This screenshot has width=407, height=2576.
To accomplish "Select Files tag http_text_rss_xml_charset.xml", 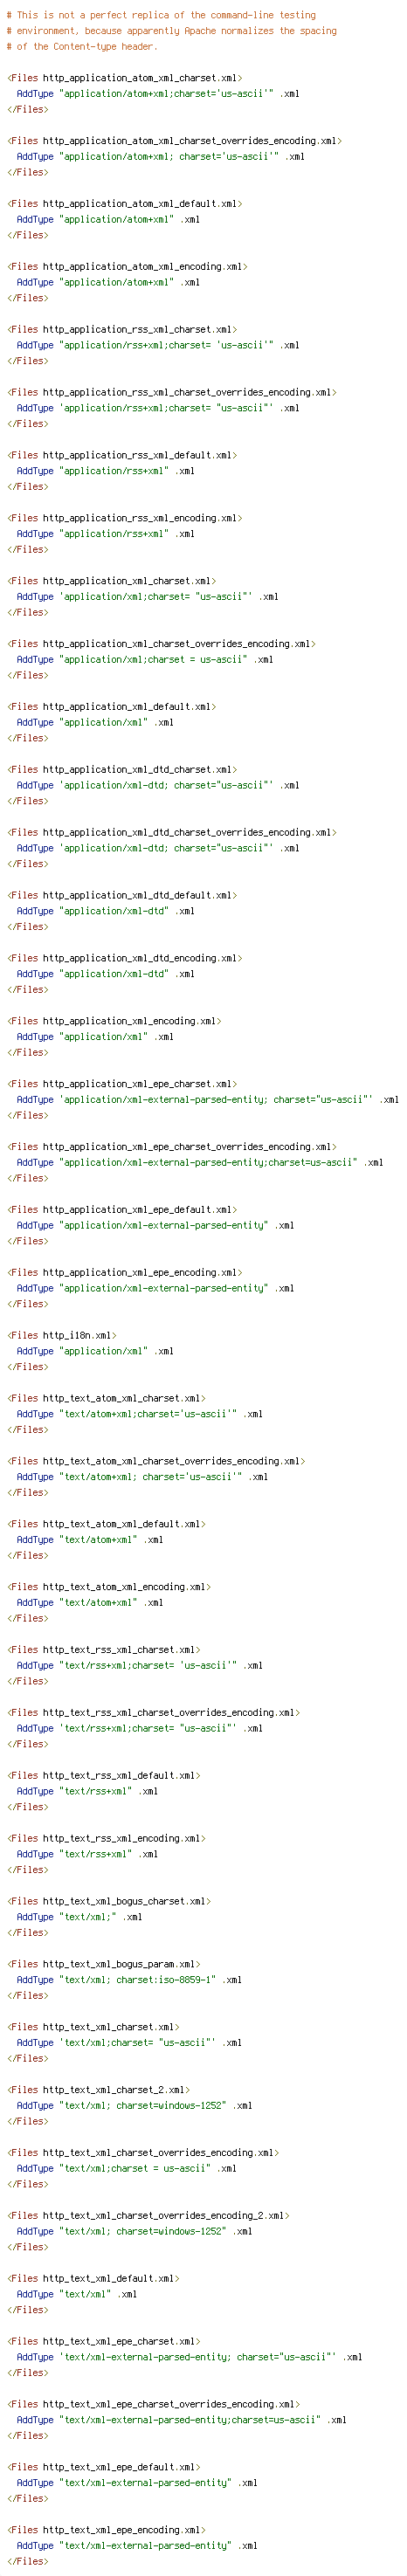I will point(103,1650).
